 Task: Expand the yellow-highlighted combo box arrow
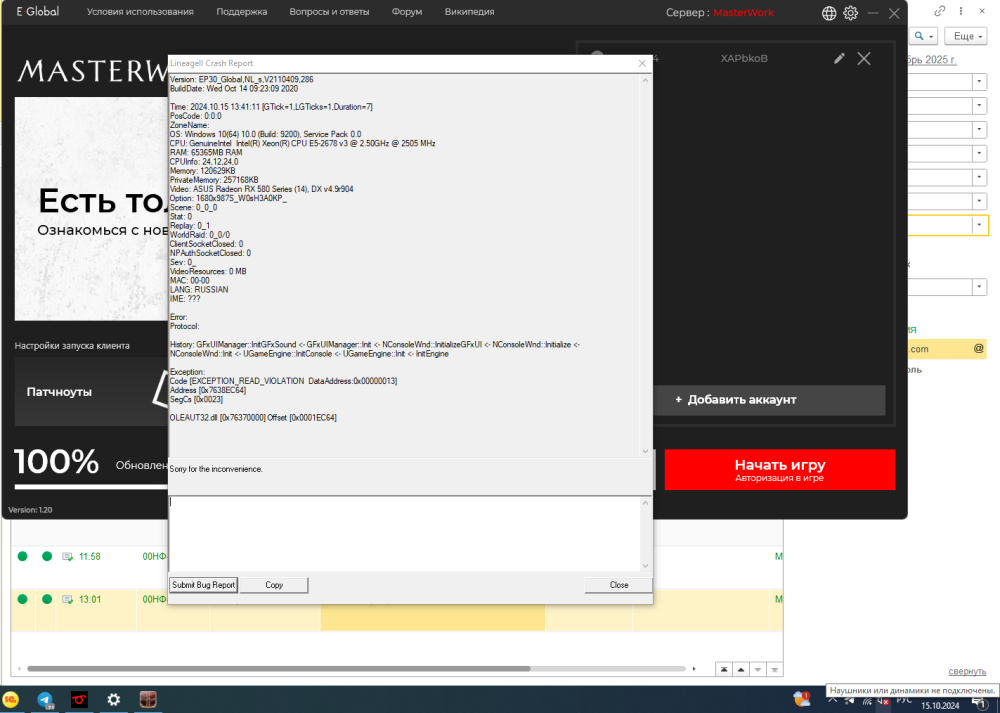978,226
